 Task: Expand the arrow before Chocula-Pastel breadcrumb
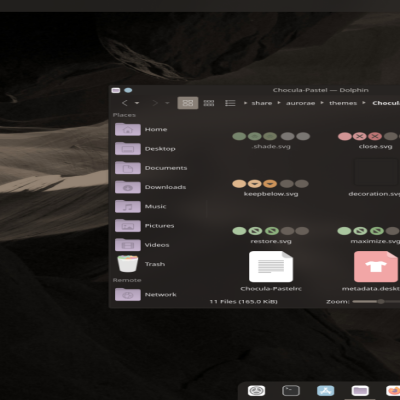click(364, 103)
